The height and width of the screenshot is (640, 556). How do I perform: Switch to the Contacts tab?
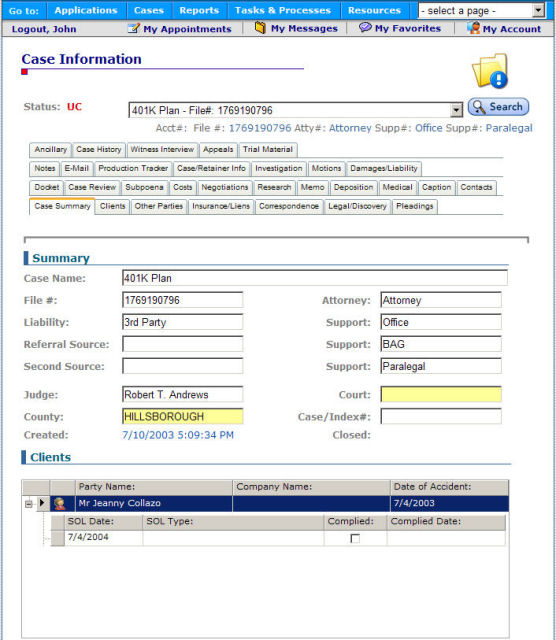pos(476,187)
